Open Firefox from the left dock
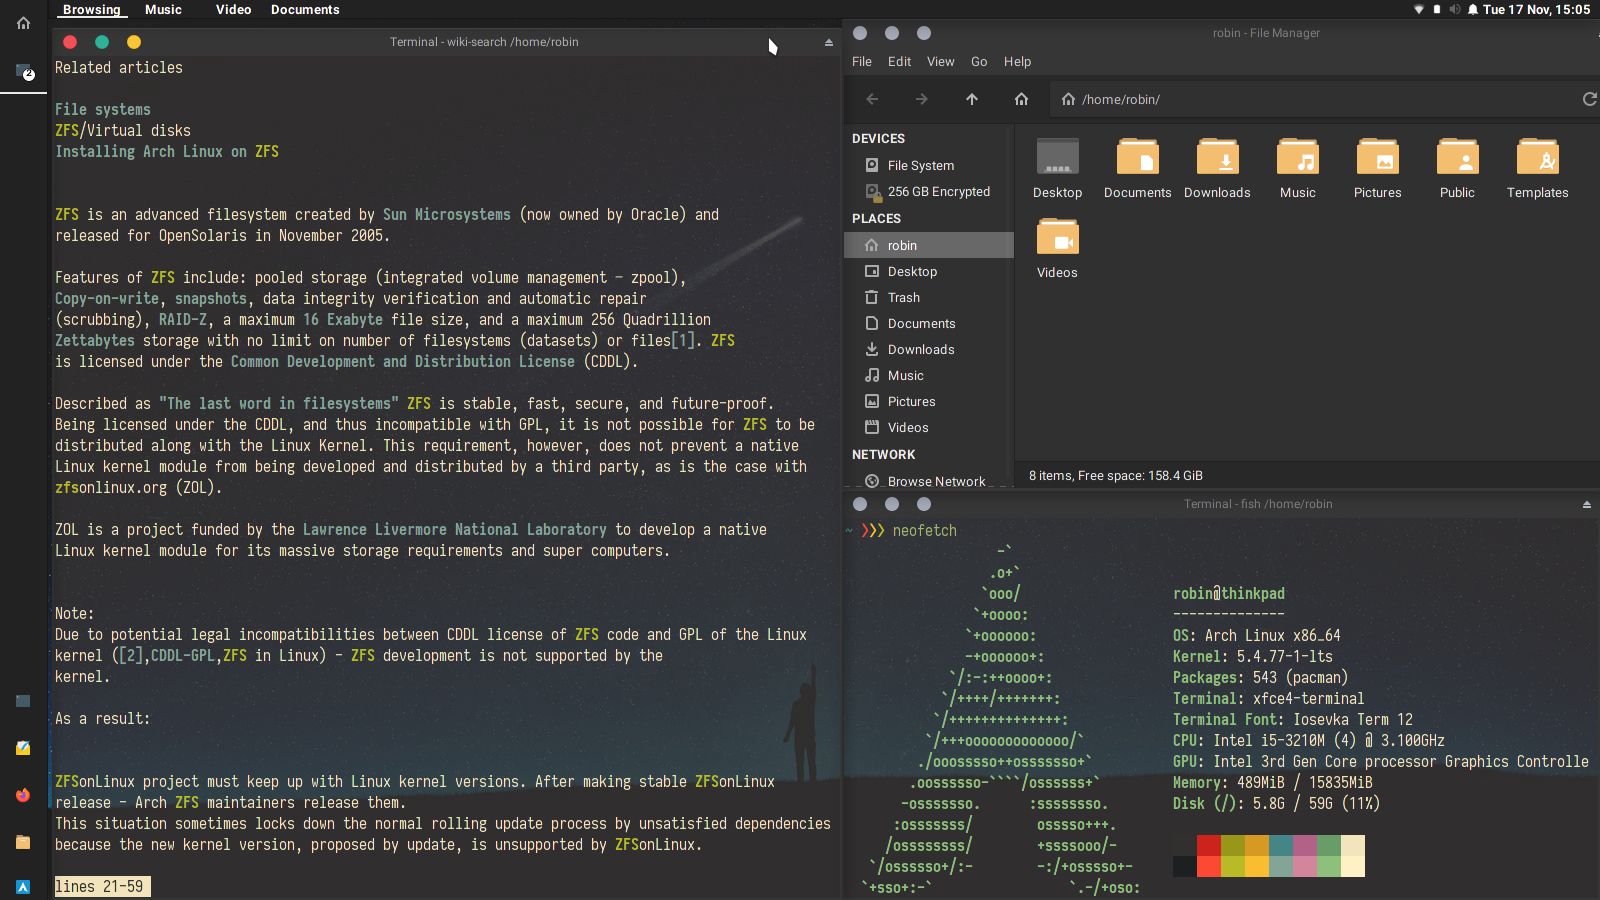Viewport: 1600px width, 900px height. 23,796
